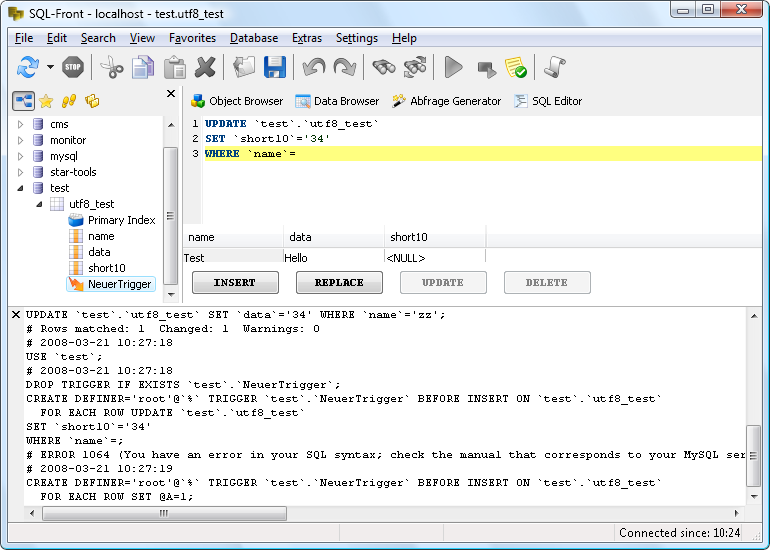This screenshot has height=550, width=770.
Task: Click the Redo arrow icon
Action: point(345,67)
